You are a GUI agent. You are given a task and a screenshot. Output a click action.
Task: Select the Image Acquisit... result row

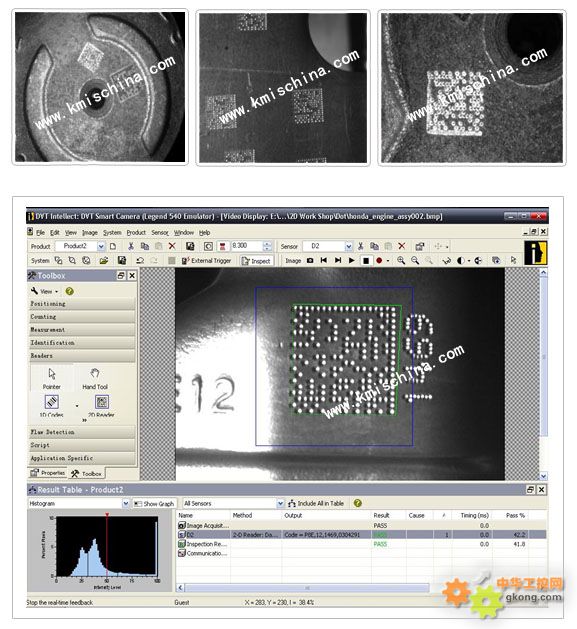coord(361,526)
